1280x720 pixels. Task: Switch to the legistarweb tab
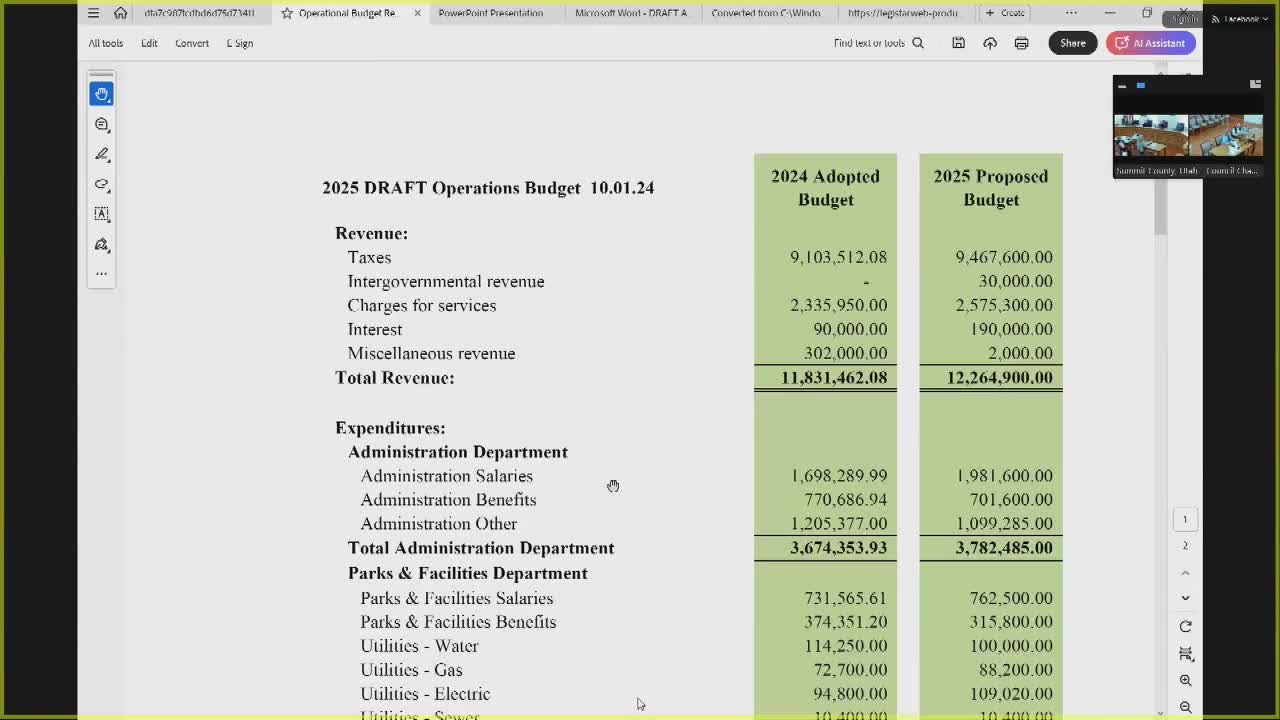pos(903,13)
